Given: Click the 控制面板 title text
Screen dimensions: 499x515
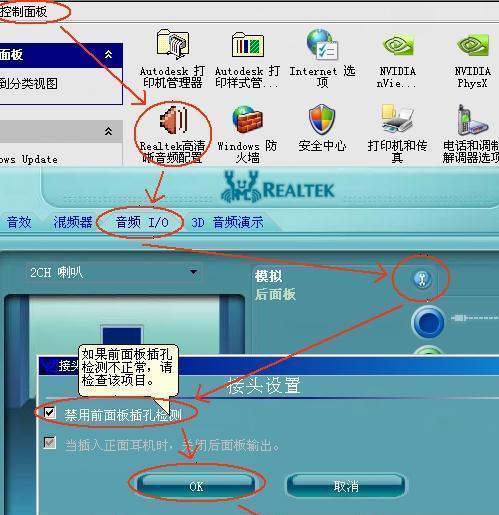Looking at the screenshot, I should coord(23,12).
